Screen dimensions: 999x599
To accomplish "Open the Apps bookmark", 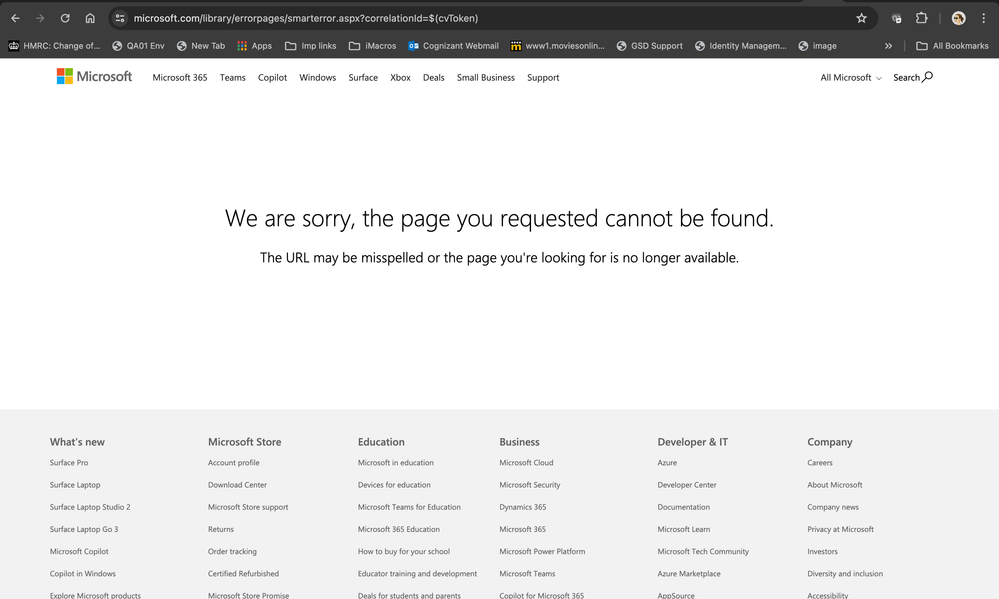I will point(254,45).
